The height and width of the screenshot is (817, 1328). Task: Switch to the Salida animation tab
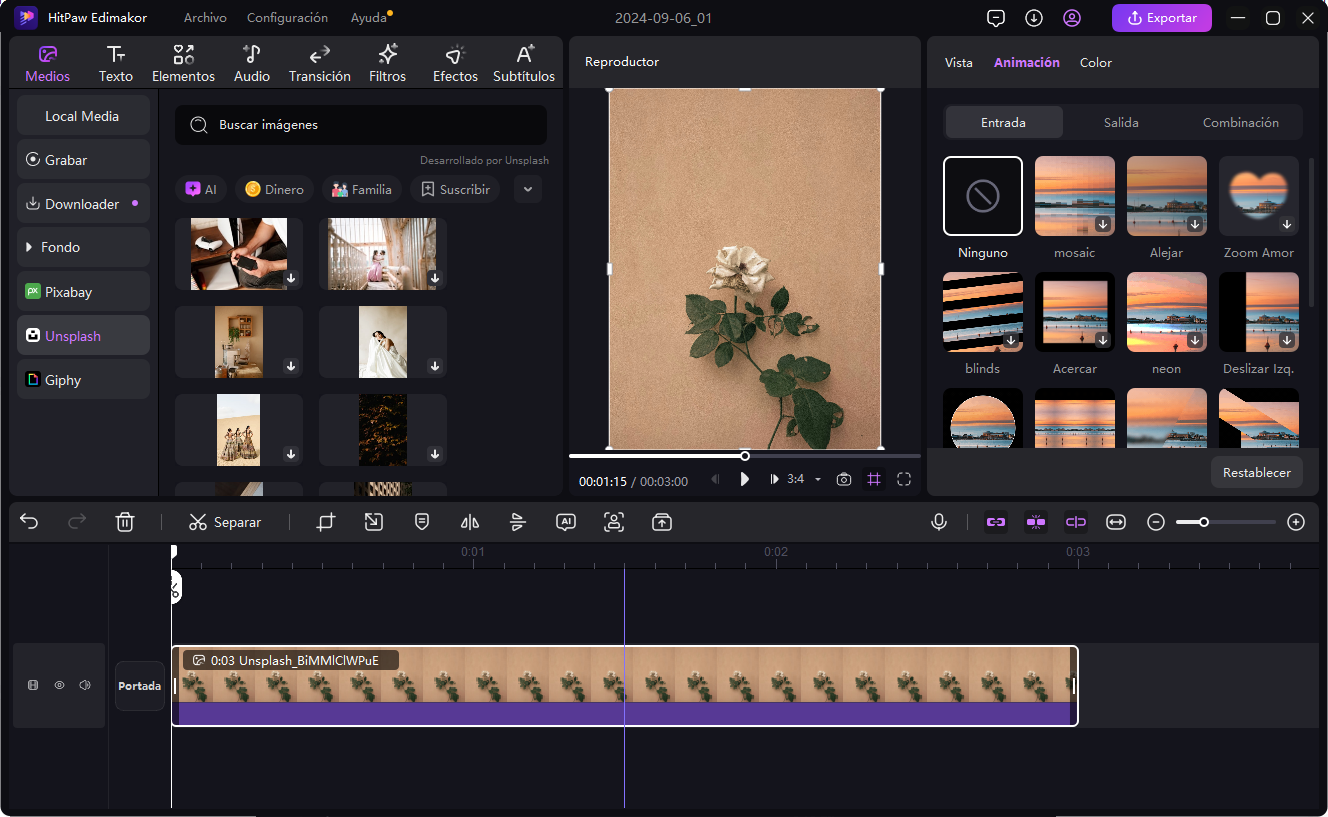click(1121, 122)
